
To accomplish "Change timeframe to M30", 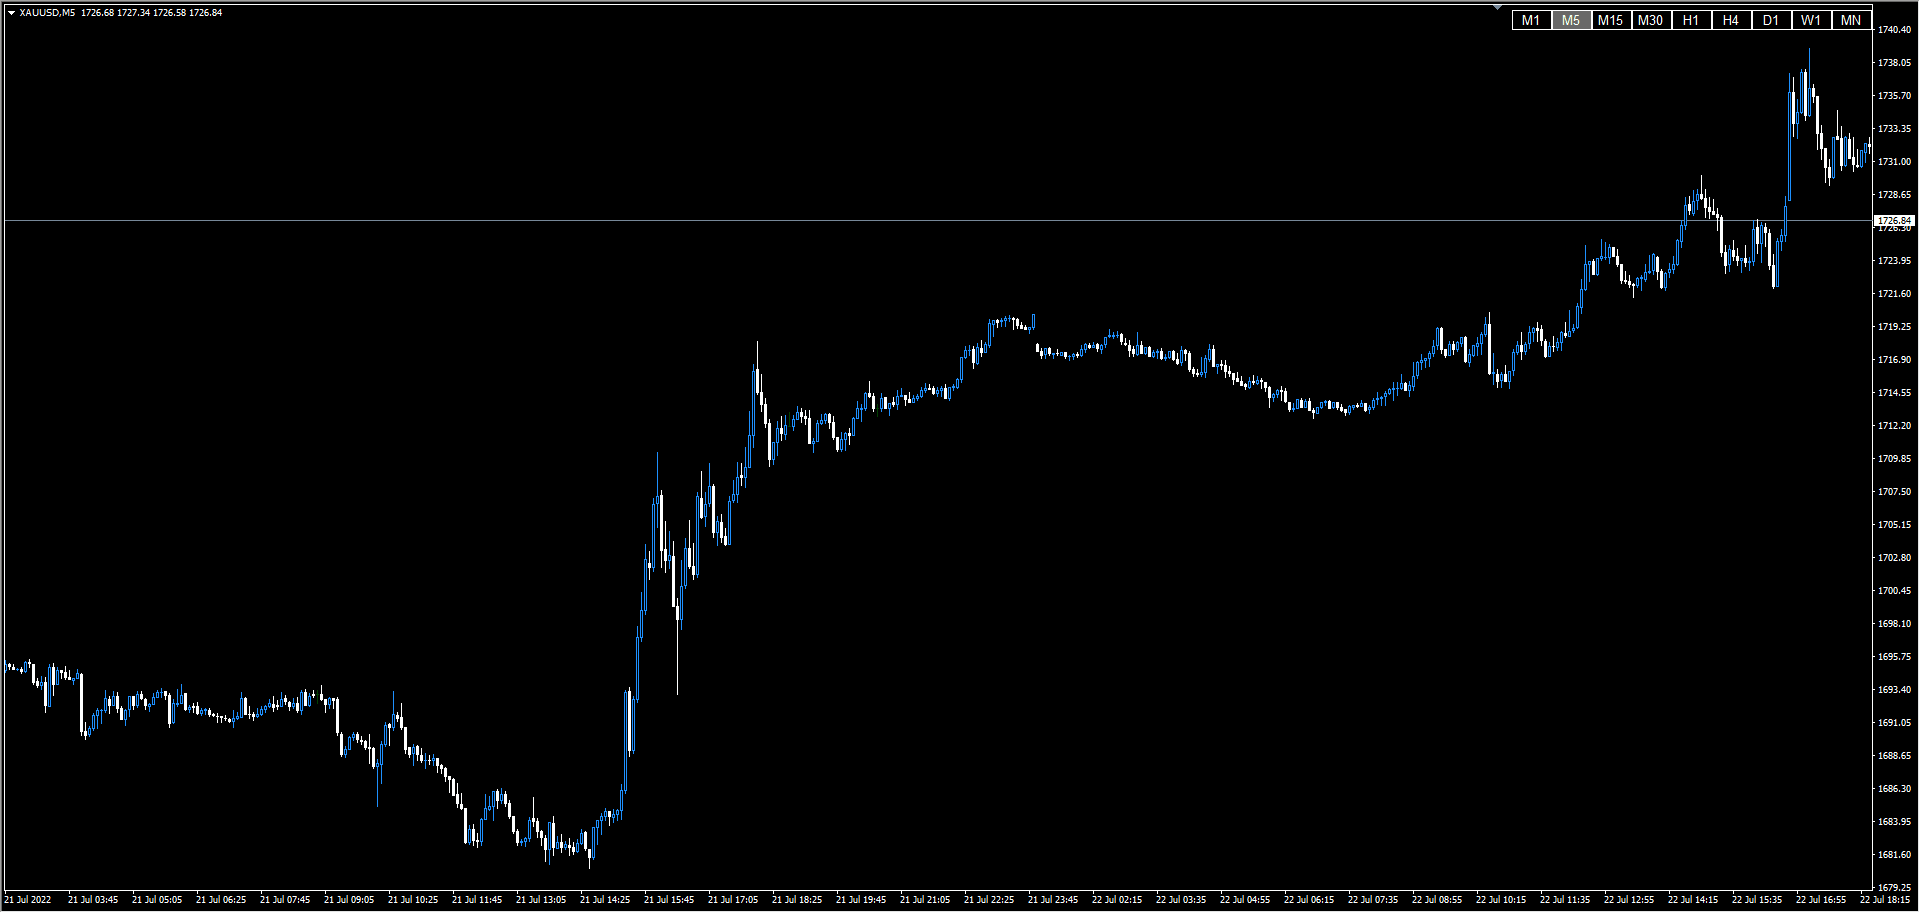I will (1651, 20).
